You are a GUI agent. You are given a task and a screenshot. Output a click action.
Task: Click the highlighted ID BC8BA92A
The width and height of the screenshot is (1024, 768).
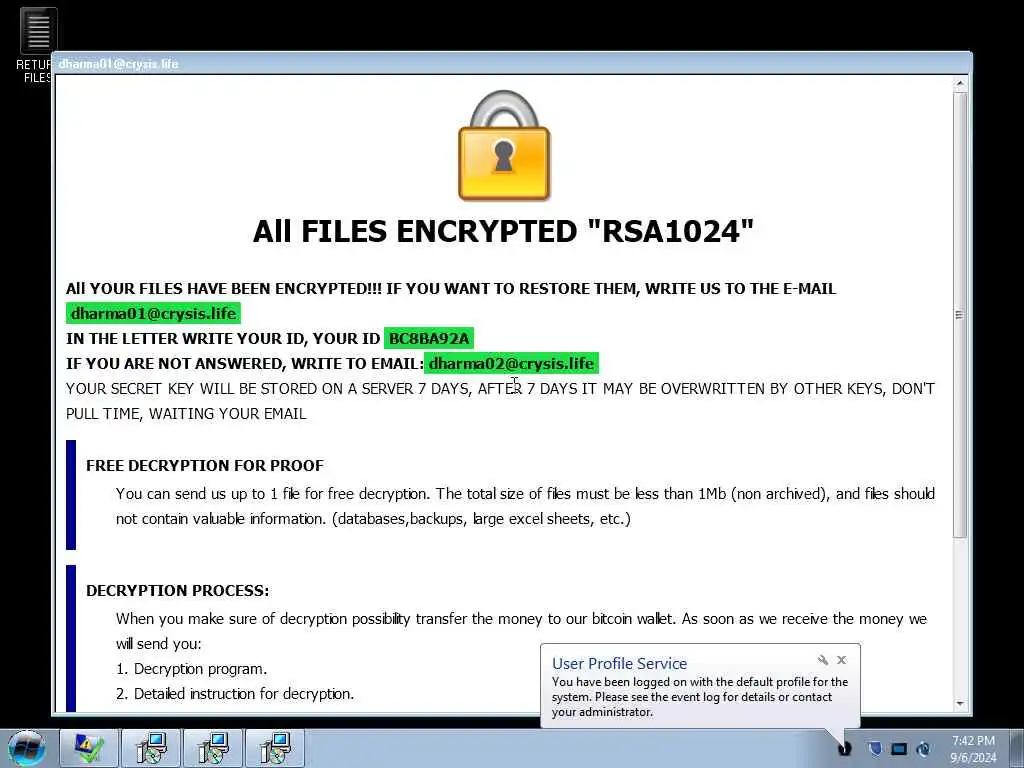coord(429,338)
